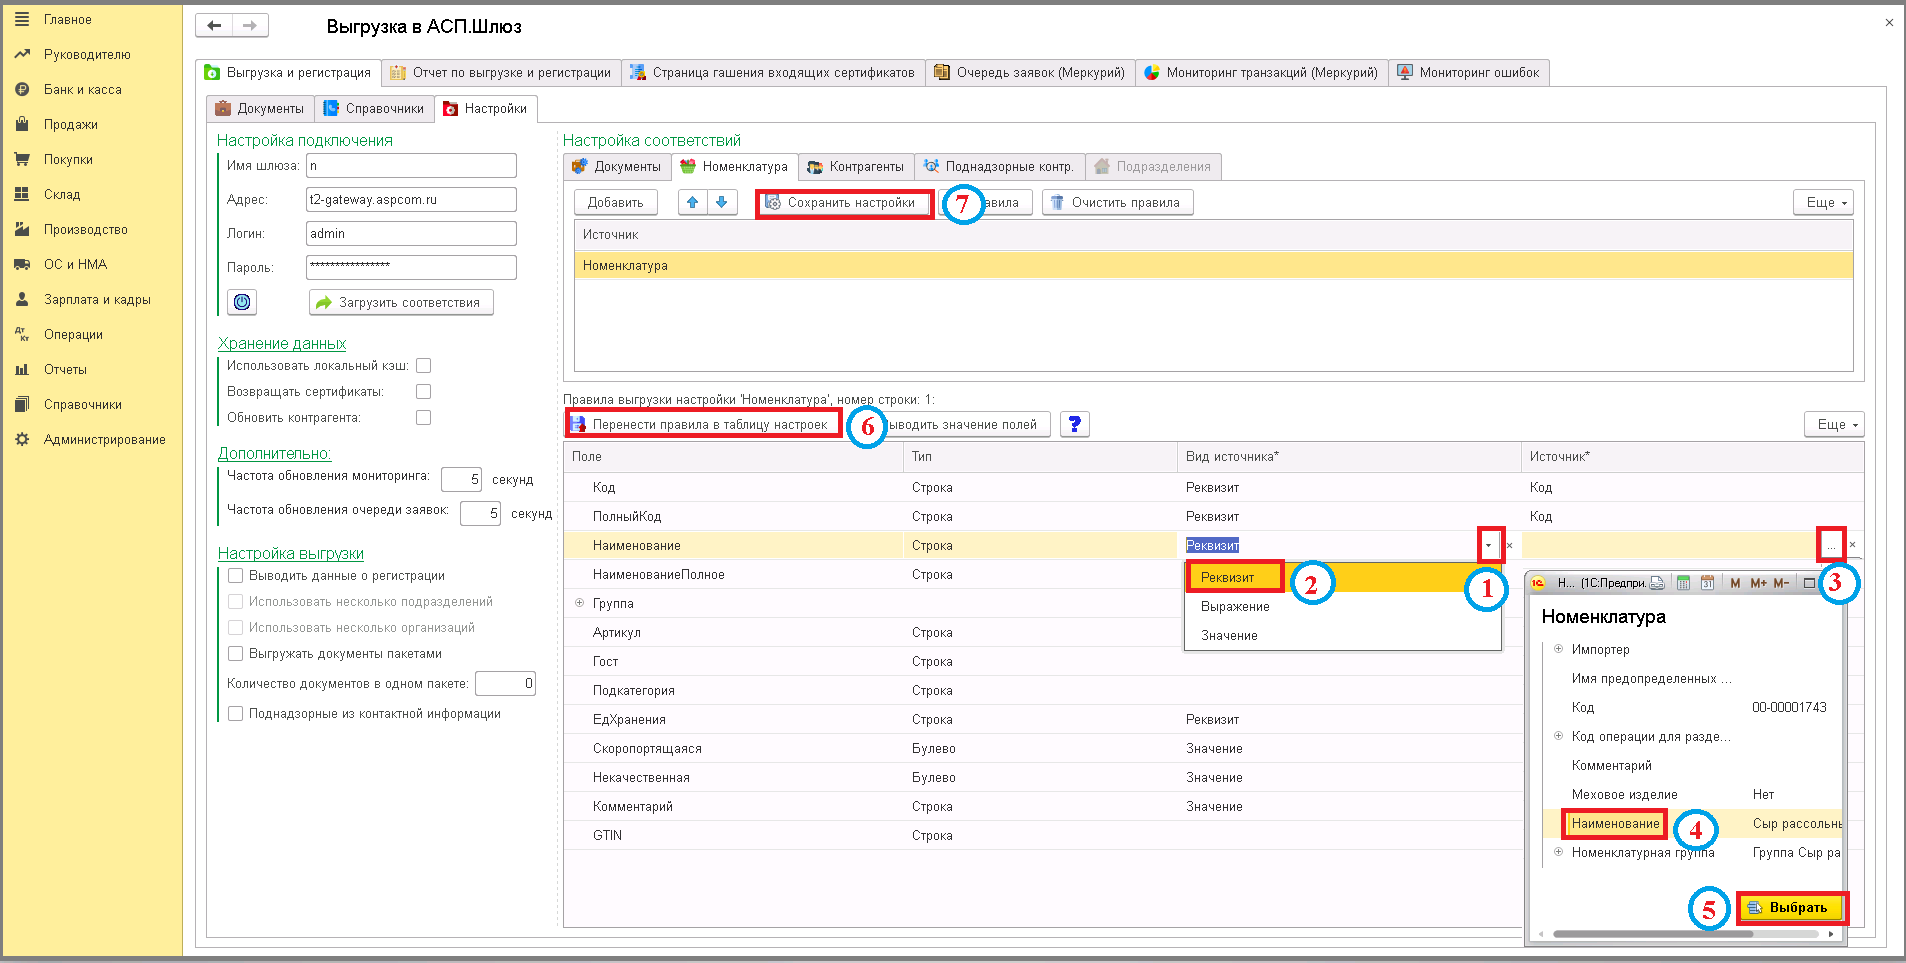This screenshot has height=963, width=1906.
Task: Click the forward navigation arrow
Action: (x=250, y=25)
